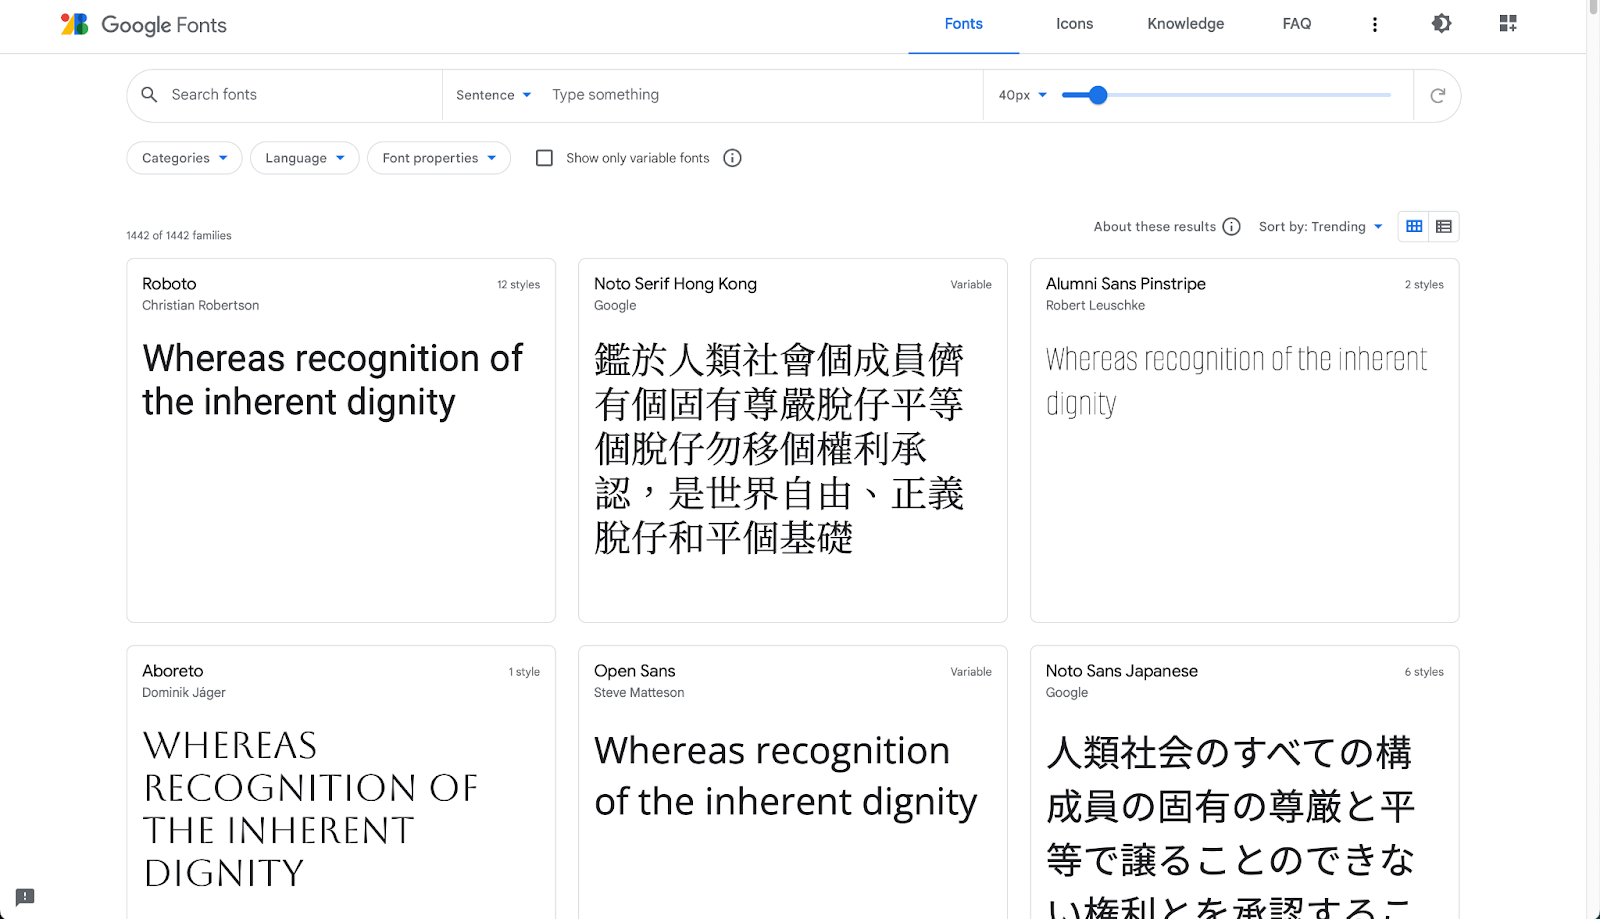Open the Noto Sans Japanese font
This screenshot has height=919, width=1600.
click(x=1122, y=671)
